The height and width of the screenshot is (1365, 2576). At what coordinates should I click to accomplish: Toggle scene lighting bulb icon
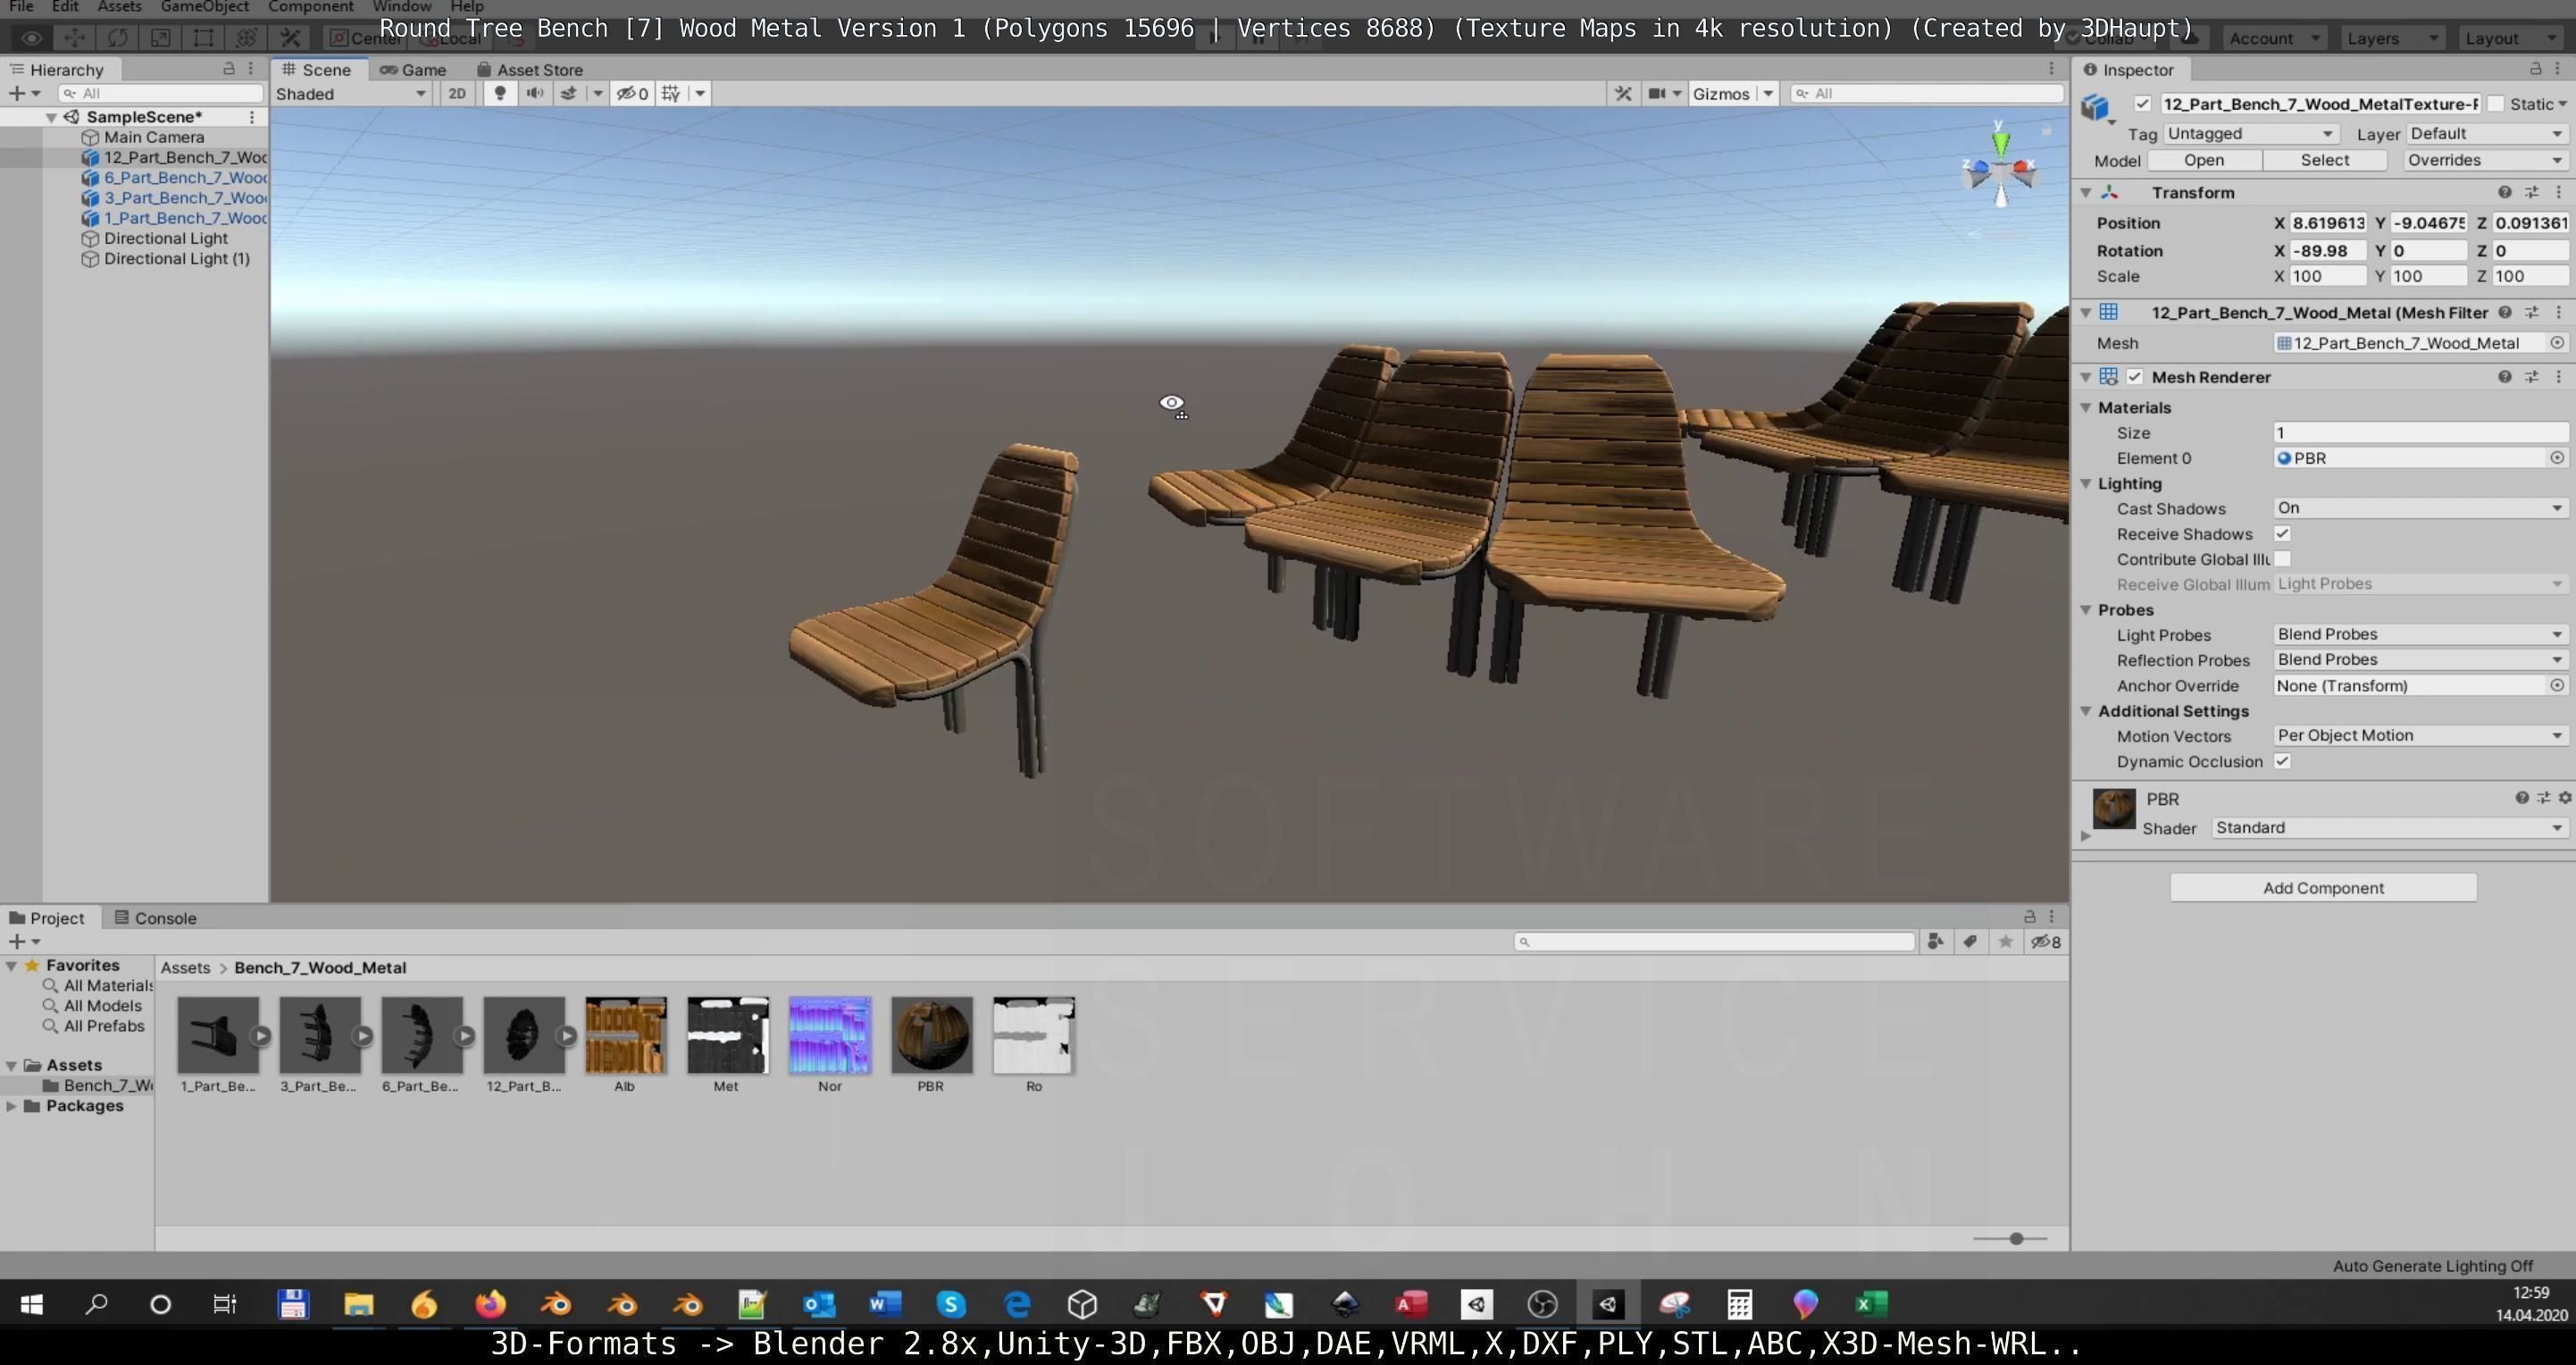[x=500, y=93]
